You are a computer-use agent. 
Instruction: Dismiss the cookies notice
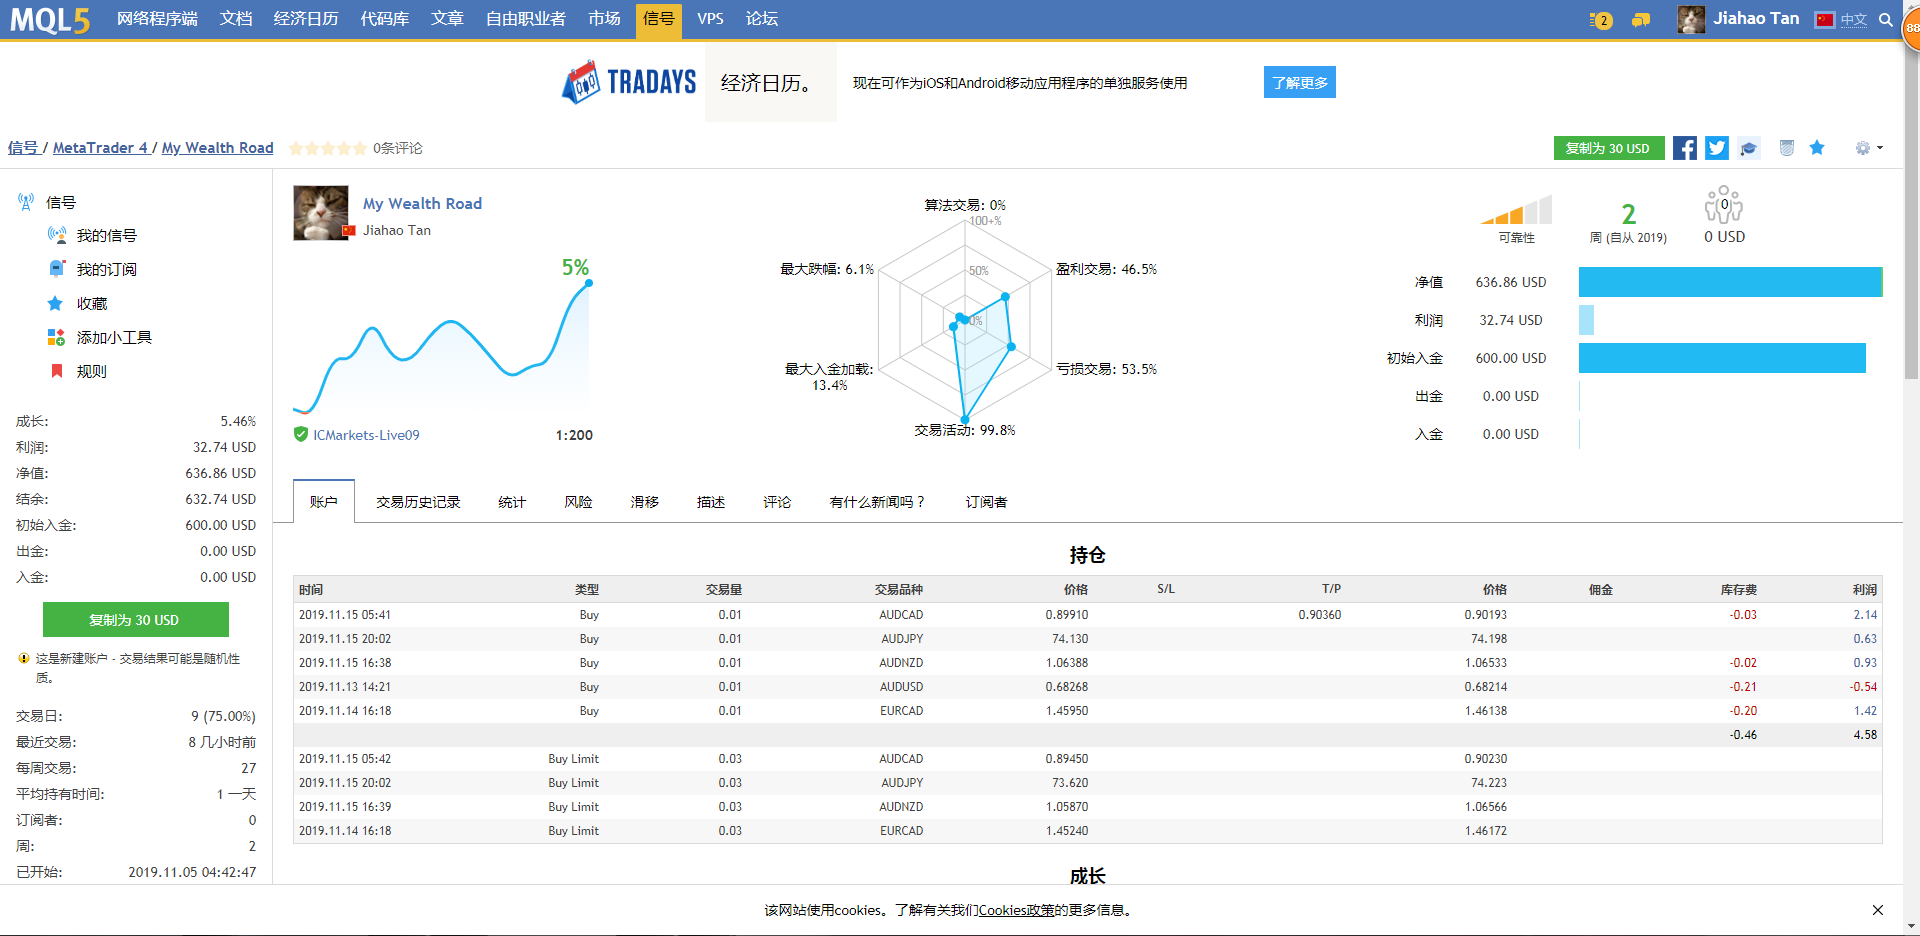click(1877, 910)
